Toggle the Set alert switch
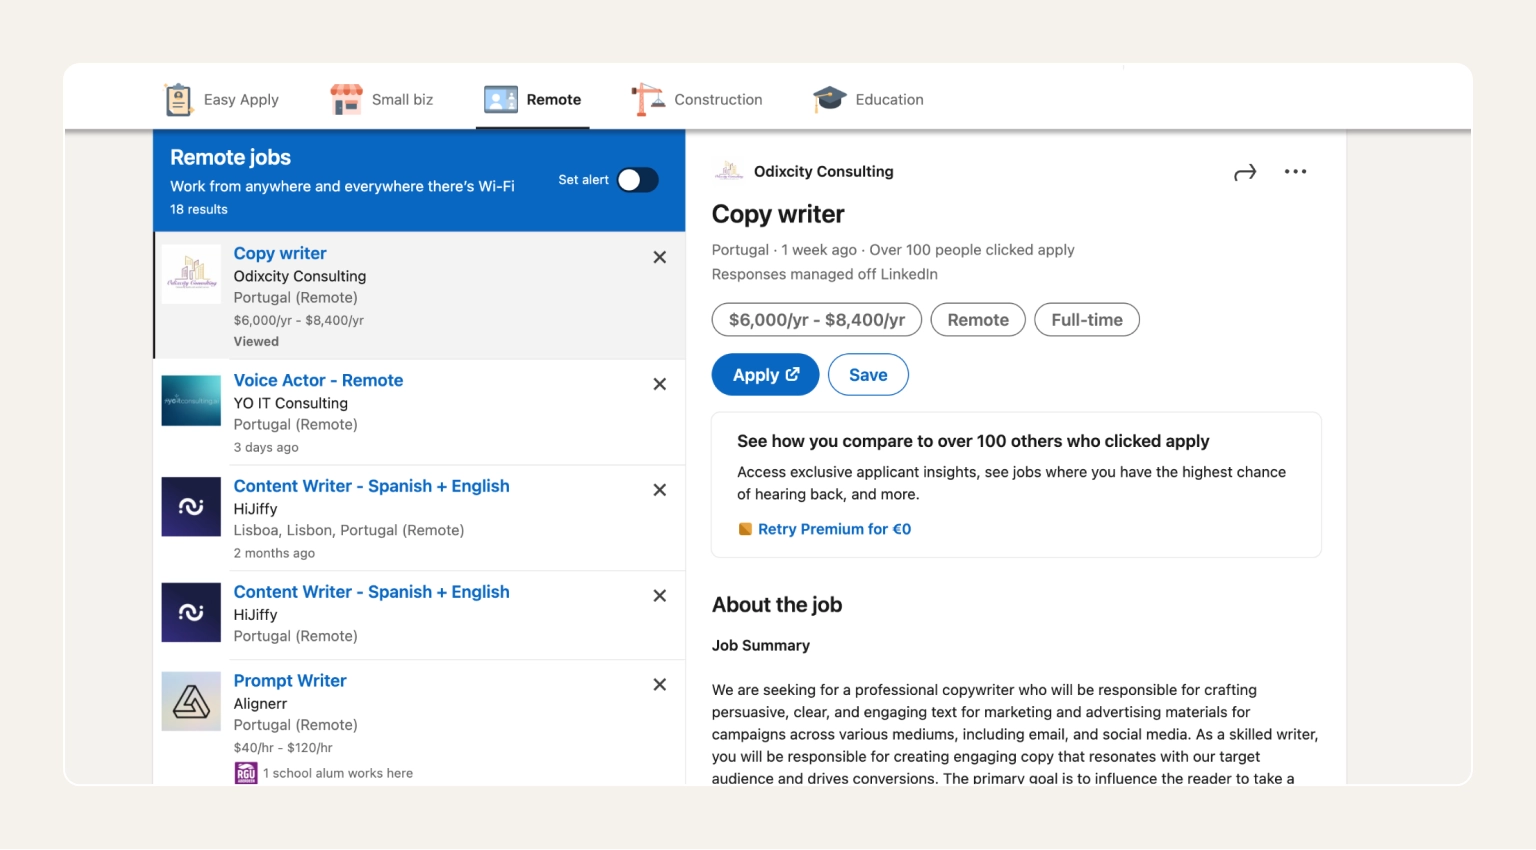The image size is (1536, 850). (x=638, y=180)
